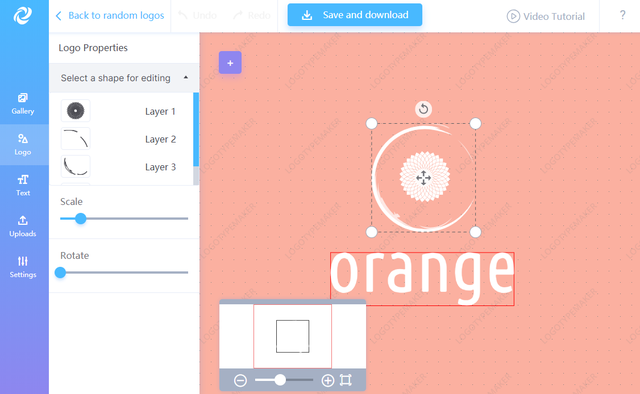Click the Layer 3 label
640x394 pixels.
pyautogui.click(x=160, y=167)
